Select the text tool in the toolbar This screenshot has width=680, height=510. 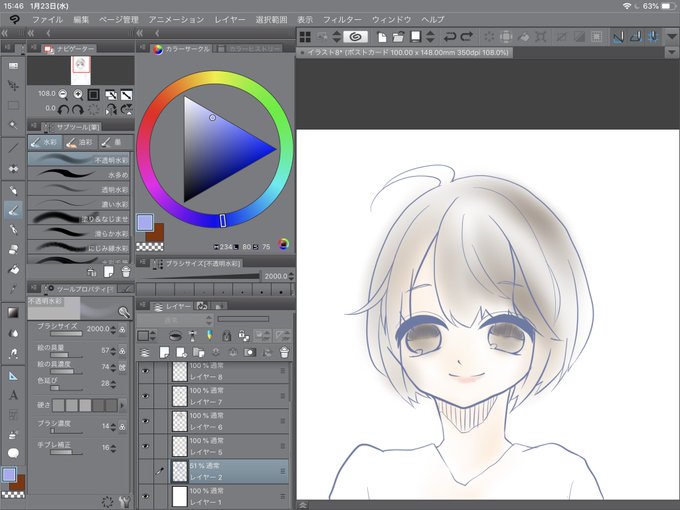(x=13, y=395)
